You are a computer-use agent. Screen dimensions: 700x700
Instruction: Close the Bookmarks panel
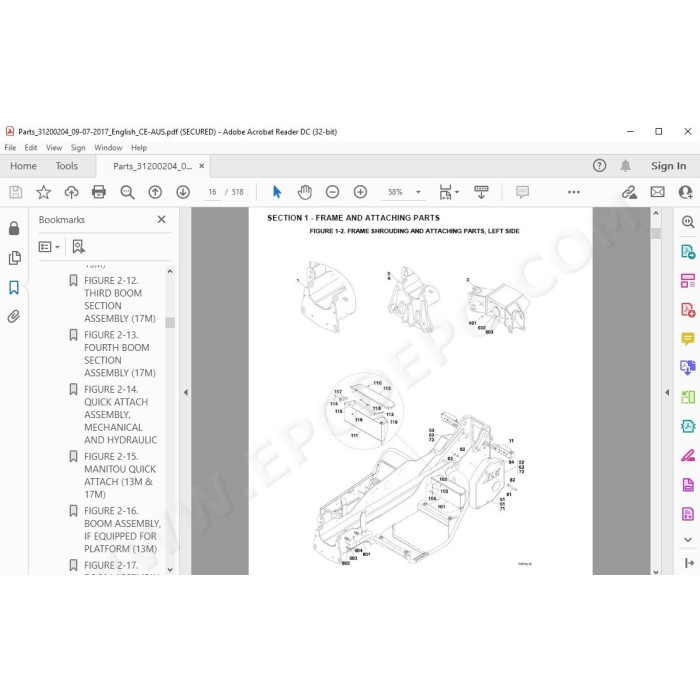point(162,219)
